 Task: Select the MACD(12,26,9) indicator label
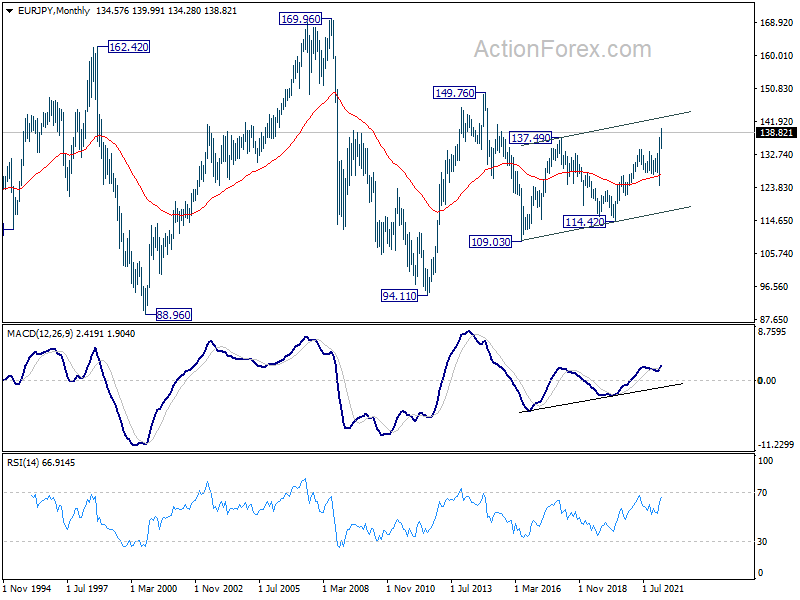coord(41,334)
